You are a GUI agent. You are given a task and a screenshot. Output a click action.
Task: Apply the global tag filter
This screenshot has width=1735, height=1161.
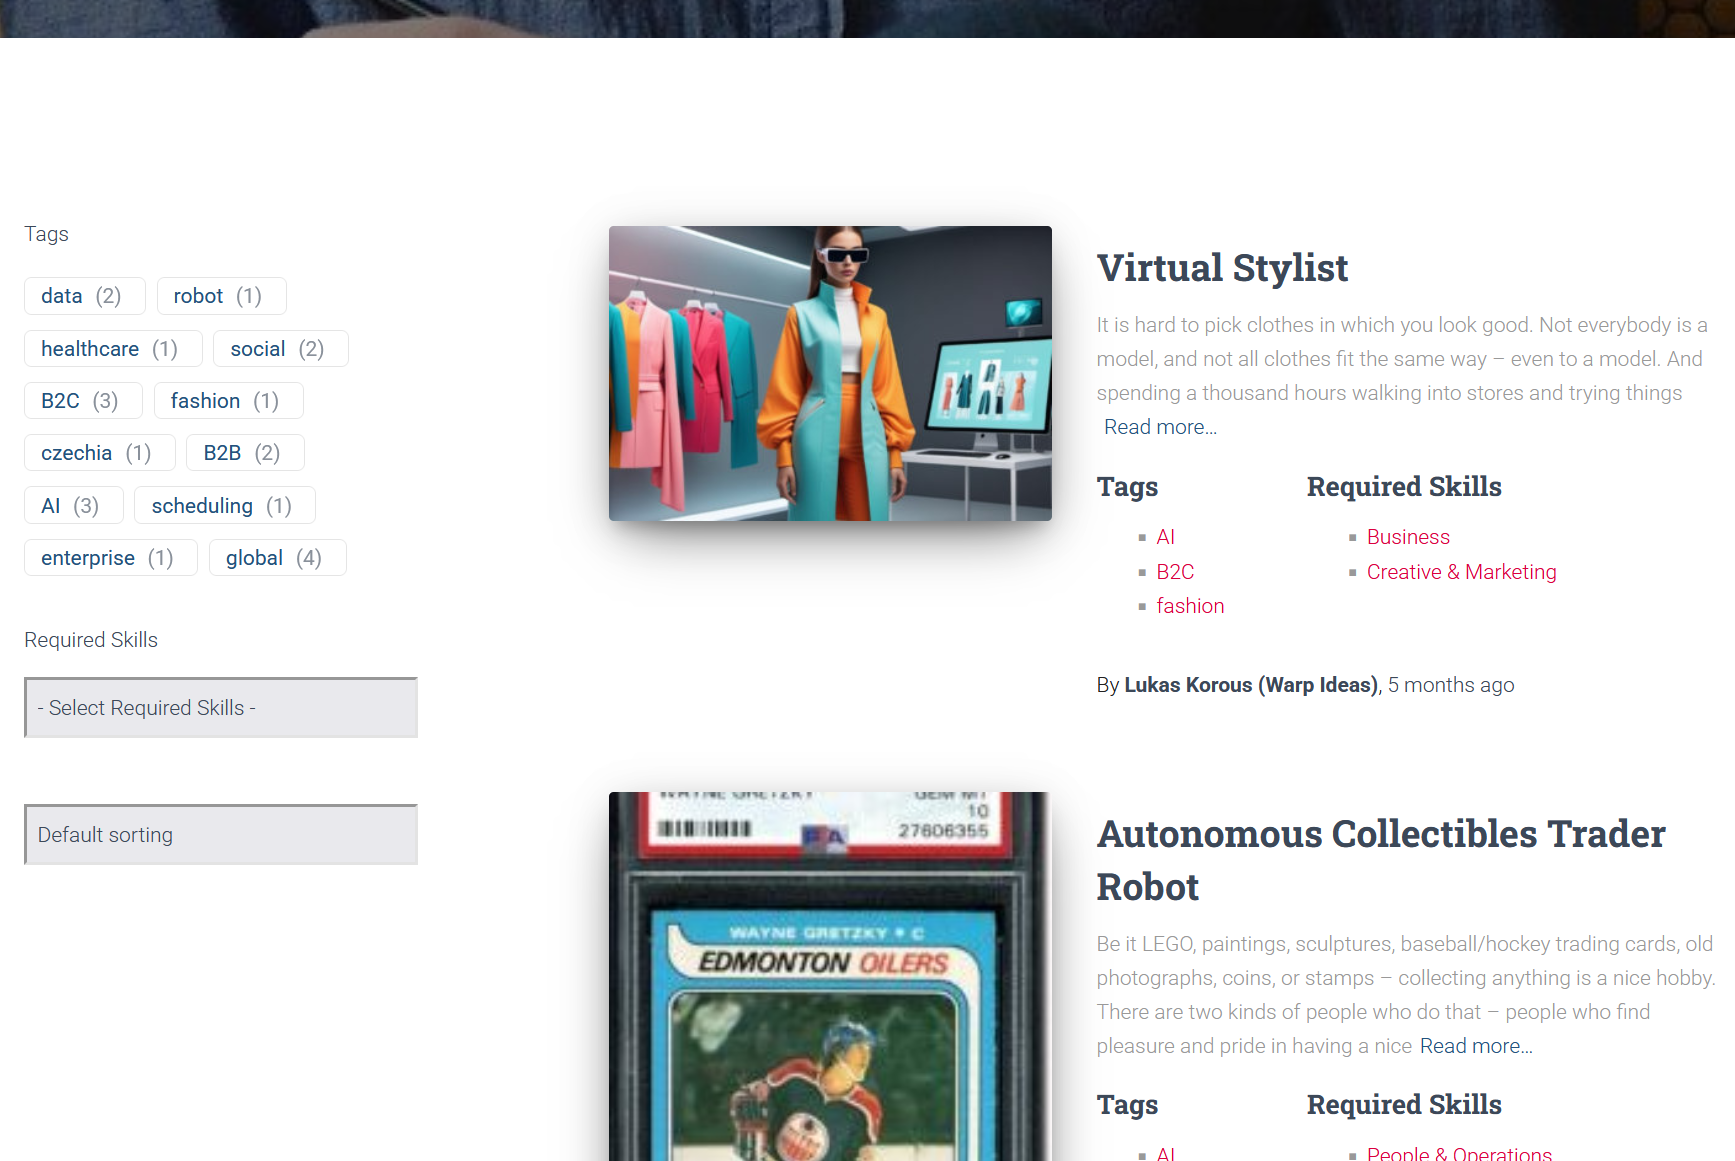point(278,558)
